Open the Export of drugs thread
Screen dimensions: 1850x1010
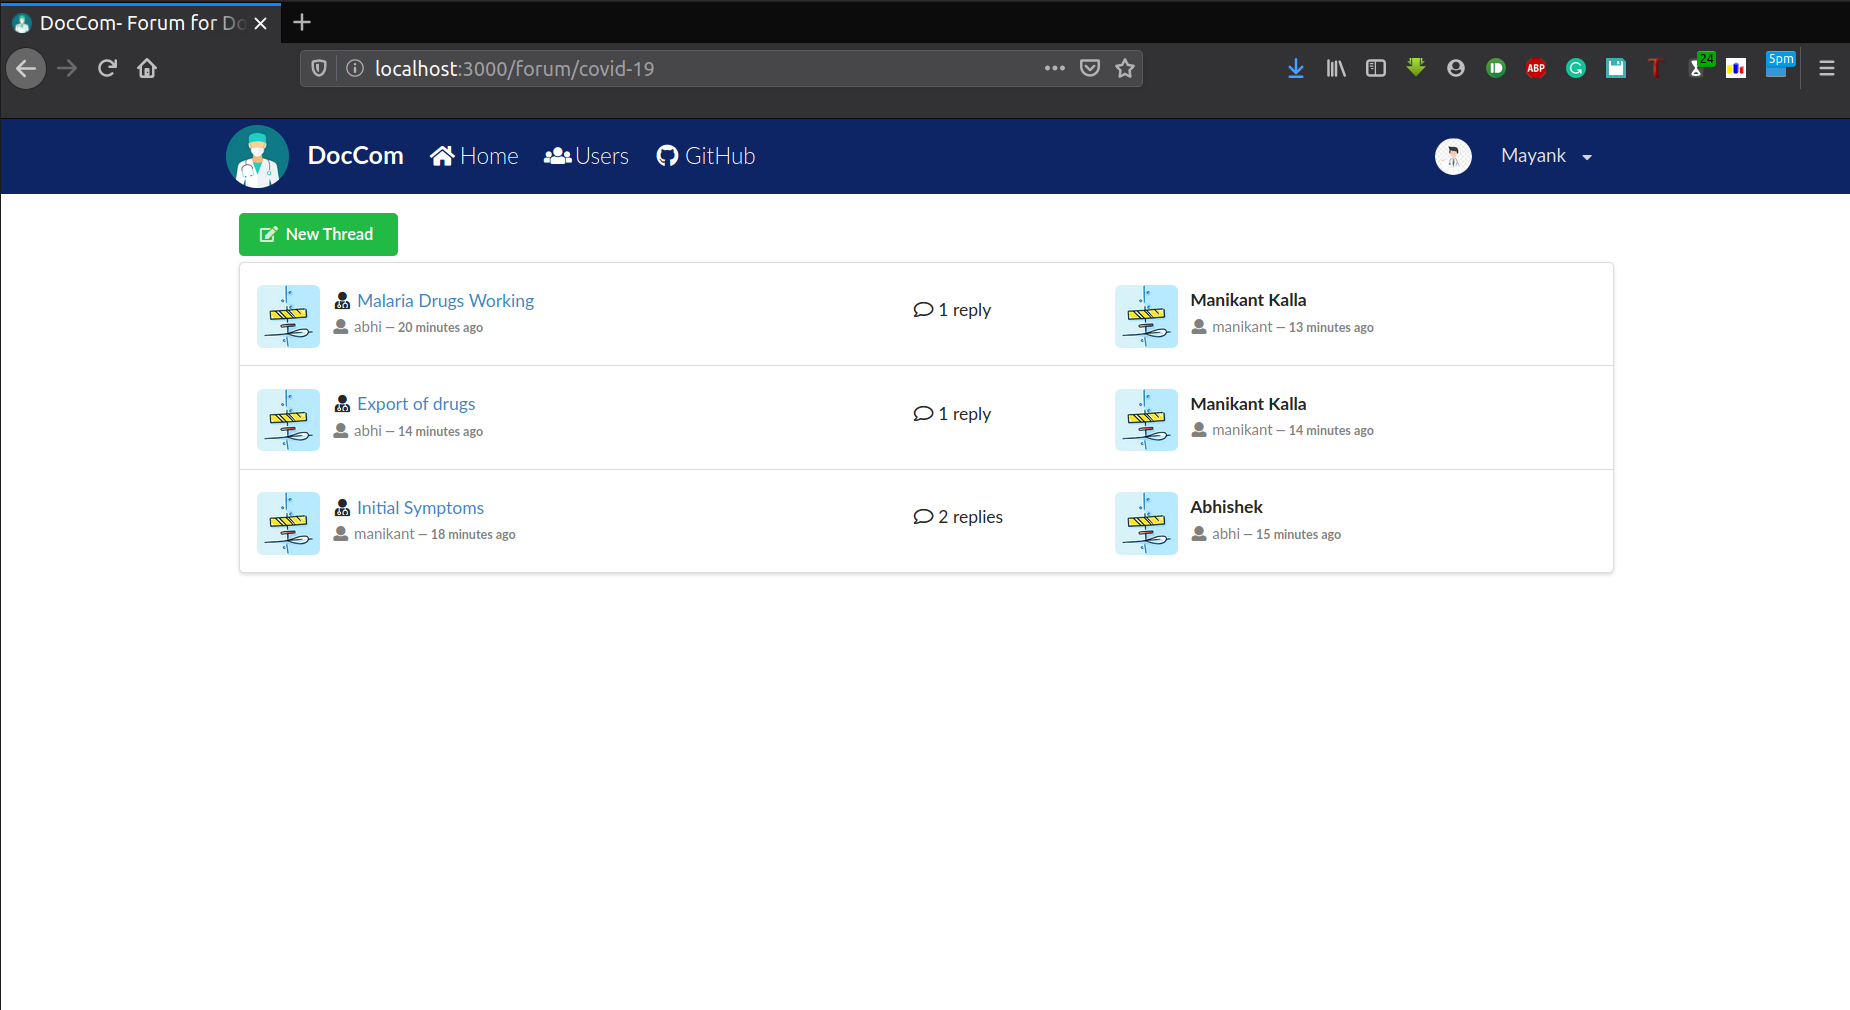[416, 404]
